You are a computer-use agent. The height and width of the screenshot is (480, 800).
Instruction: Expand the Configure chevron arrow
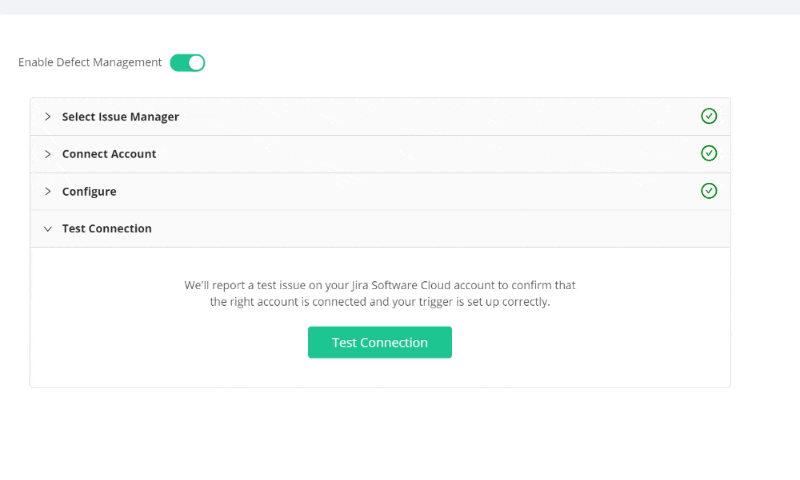pyautogui.click(x=47, y=191)
